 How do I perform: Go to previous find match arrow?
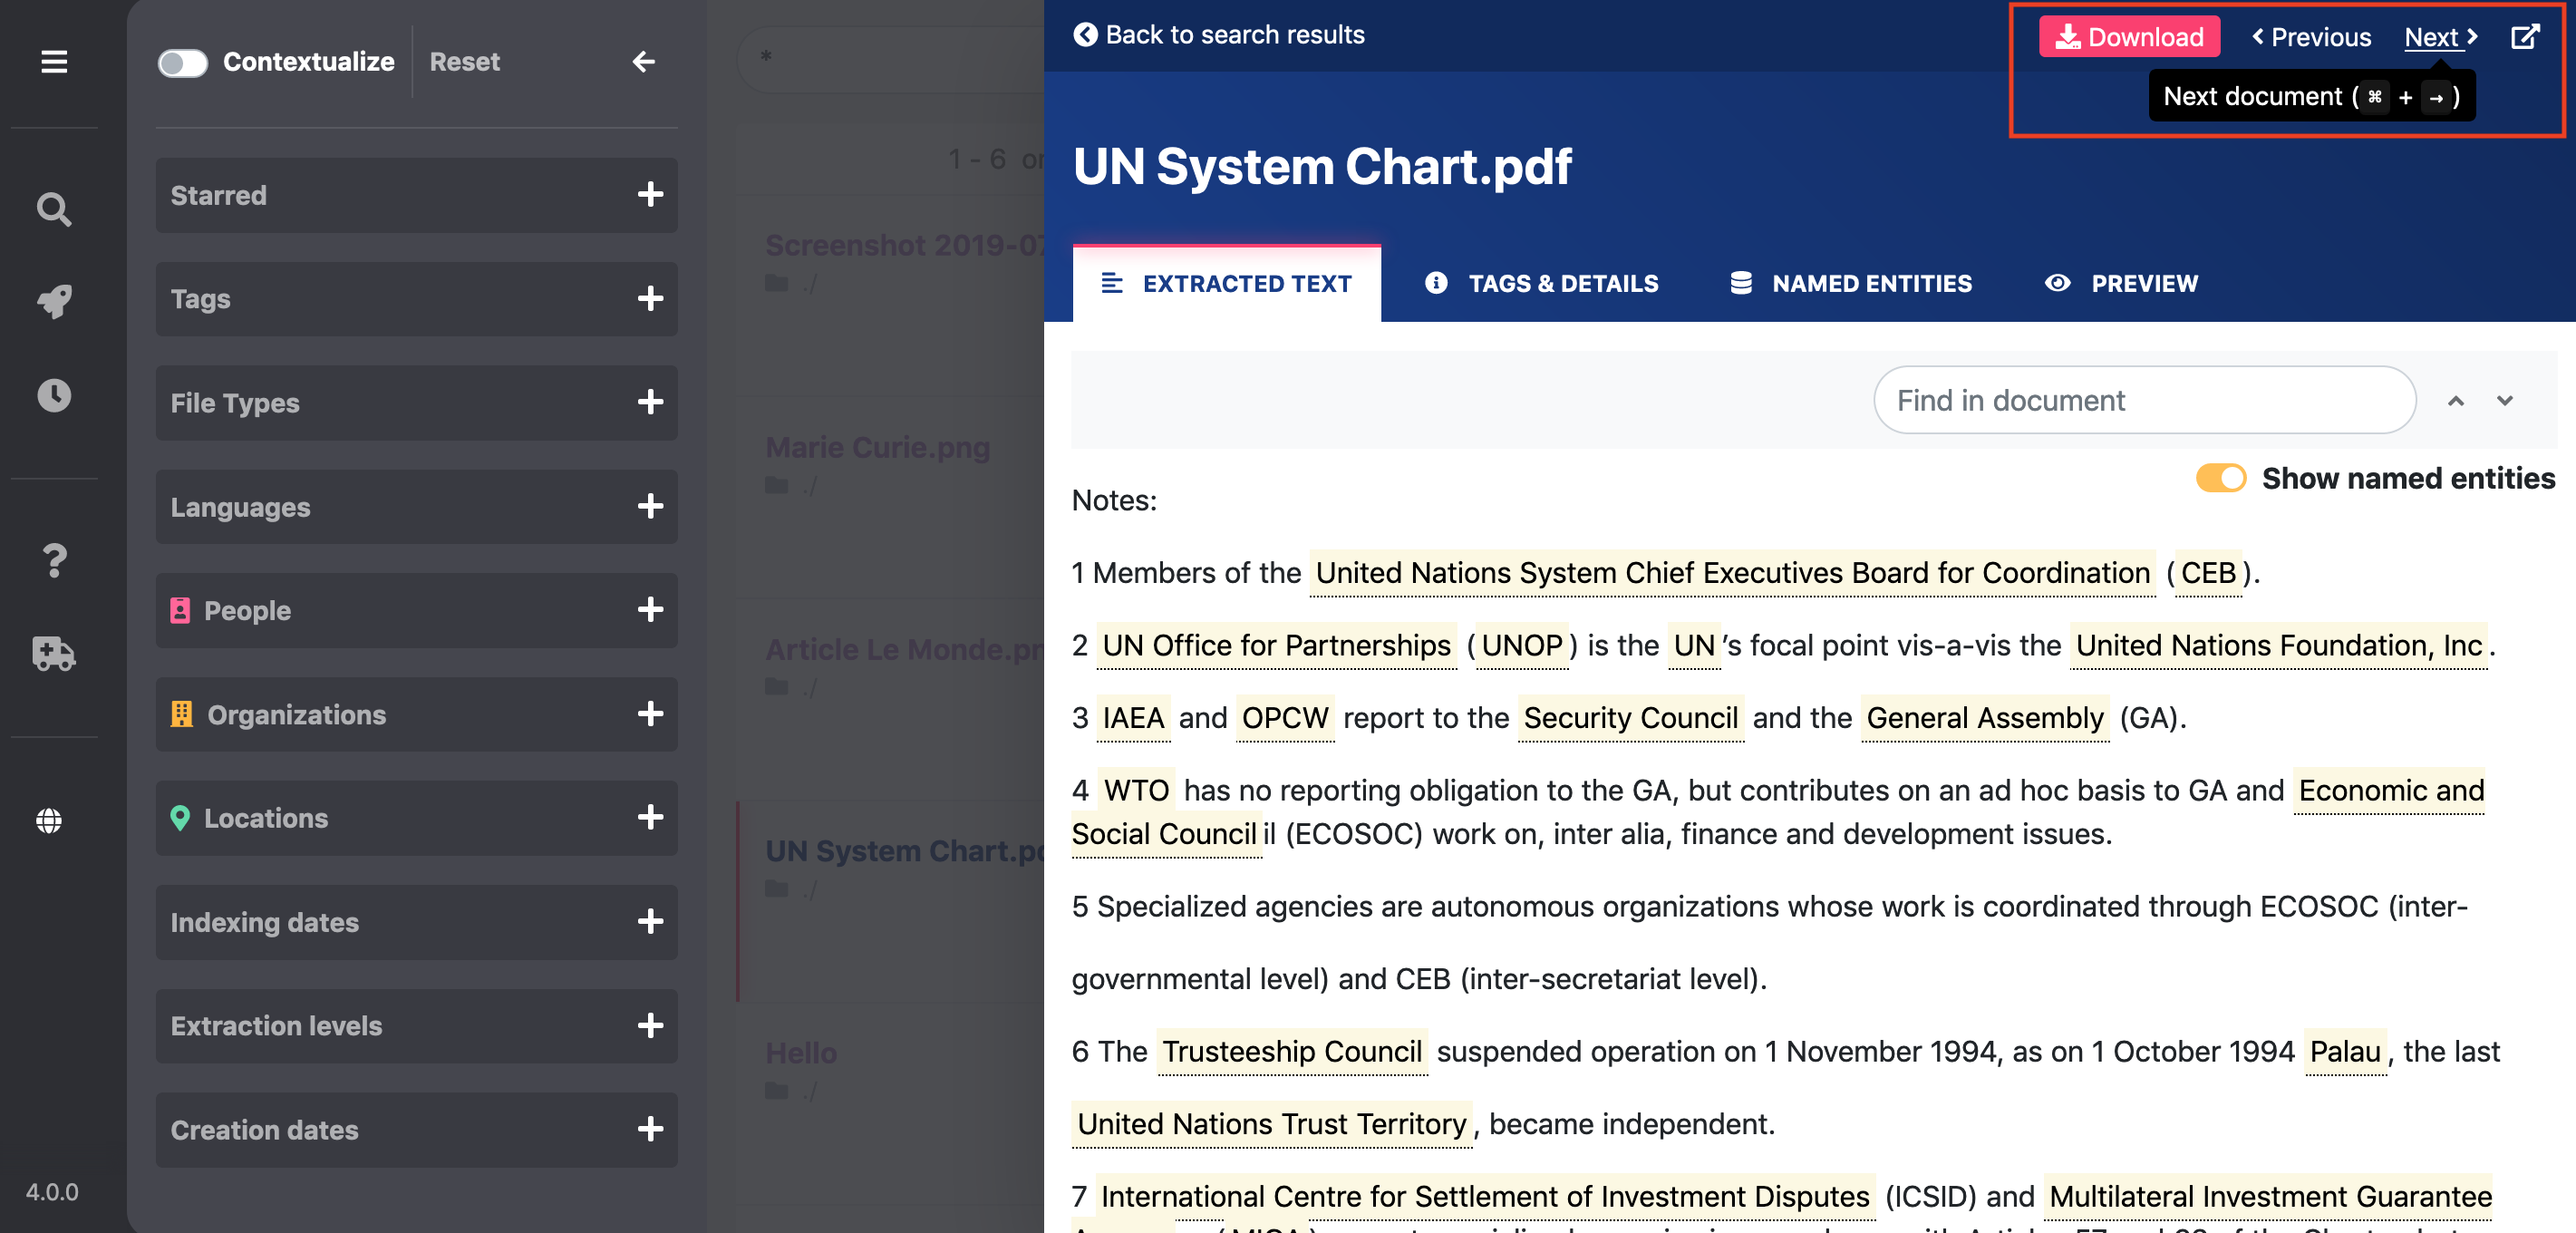[x=2455, y=400]
